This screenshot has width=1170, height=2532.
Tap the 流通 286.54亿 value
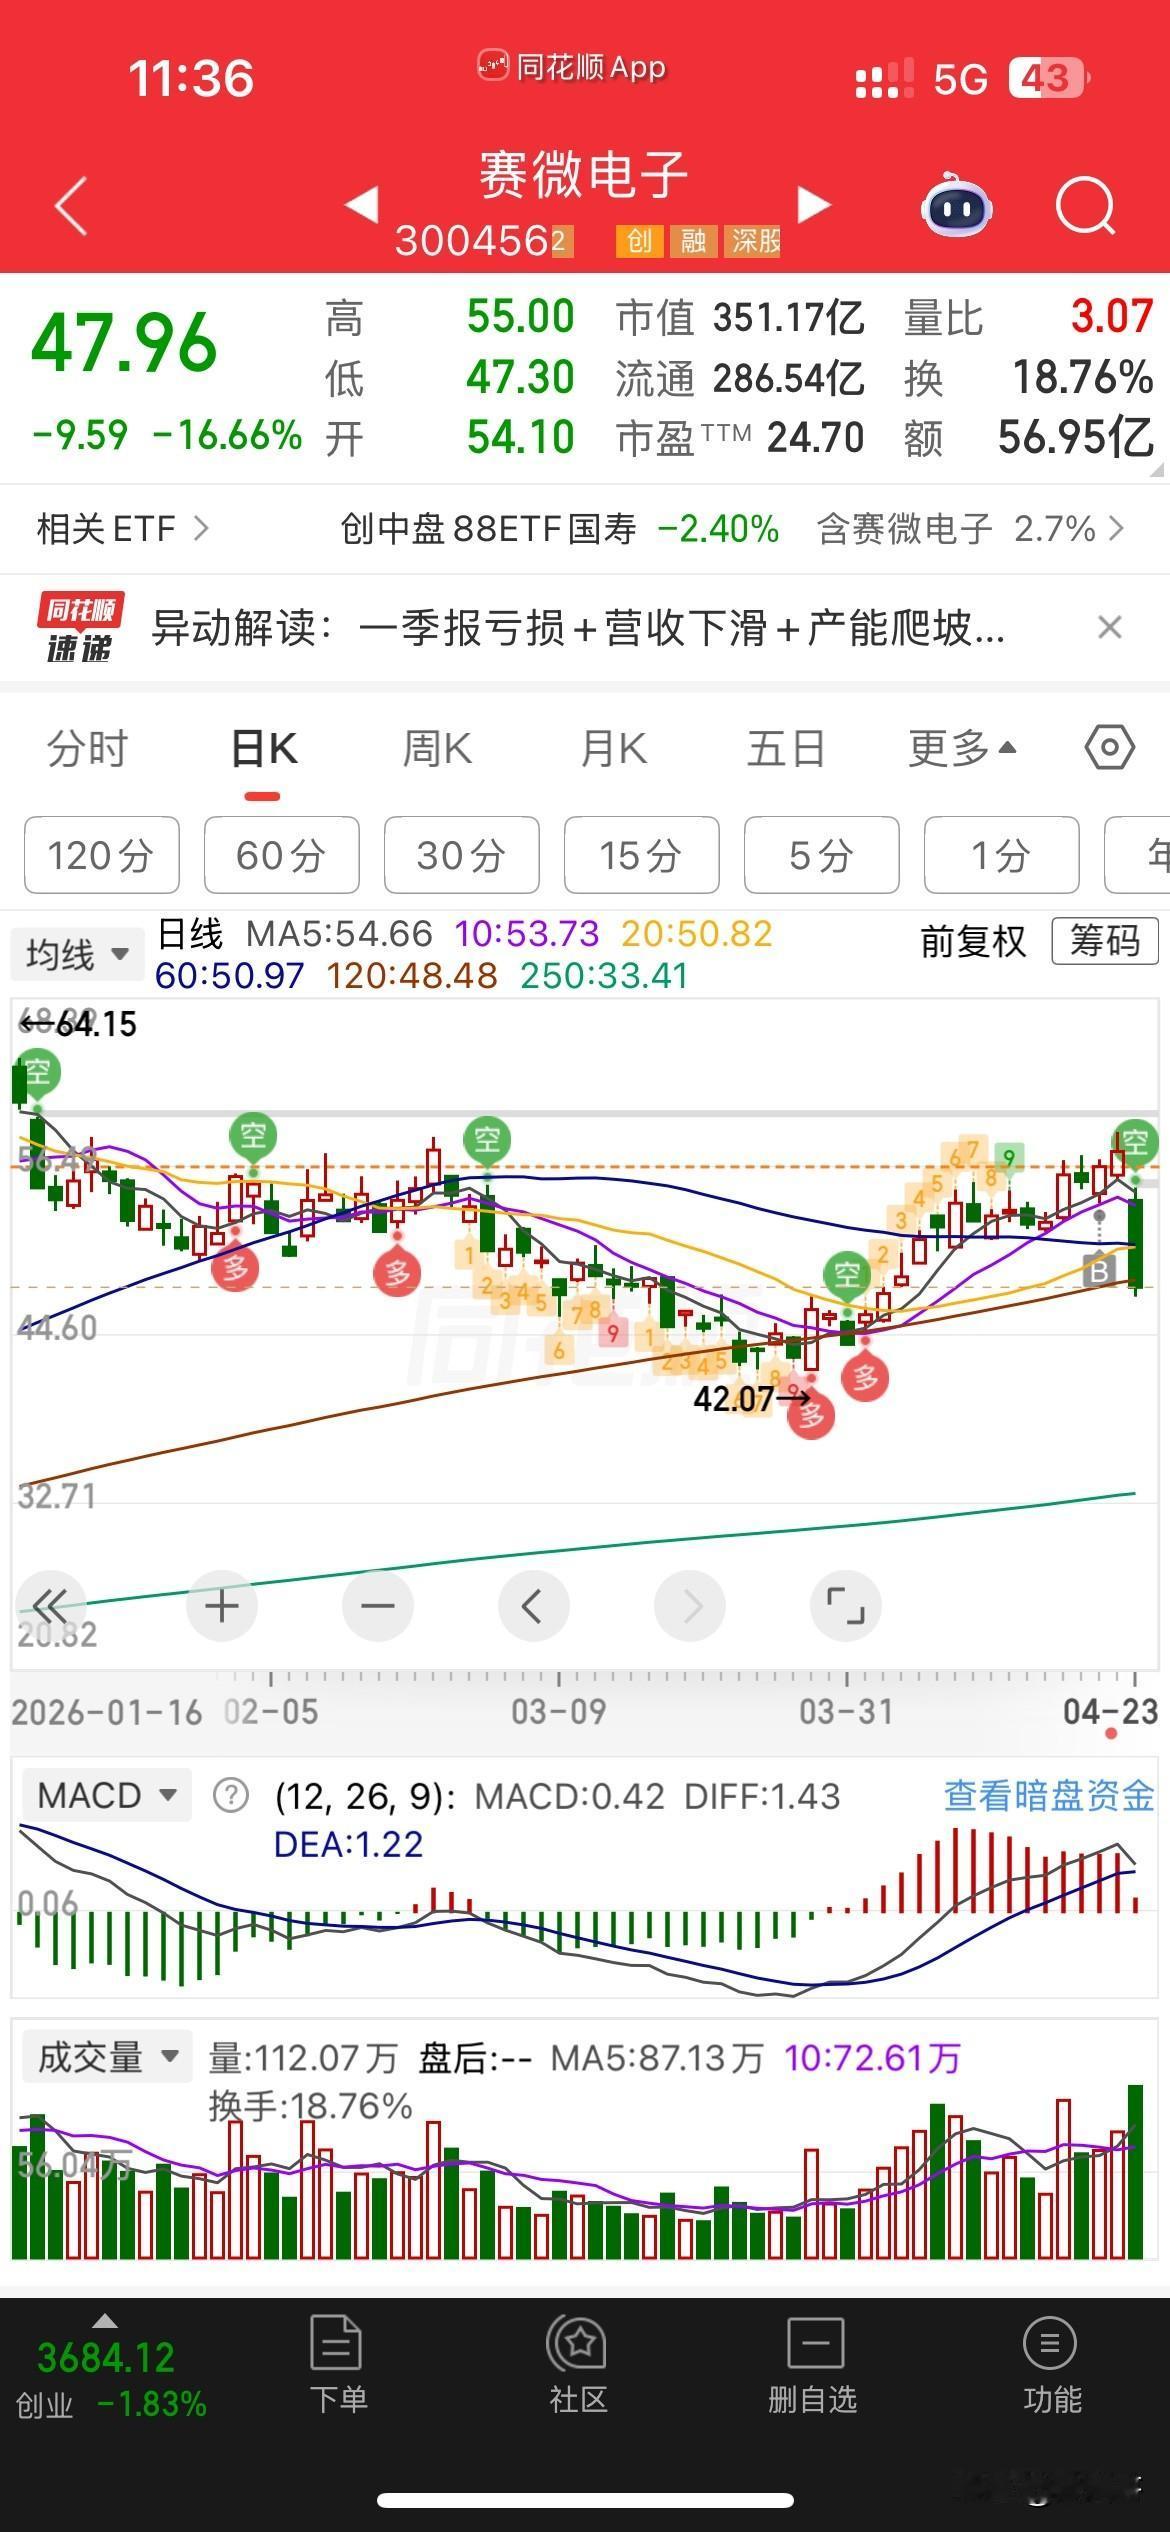(x=740, y=378)
